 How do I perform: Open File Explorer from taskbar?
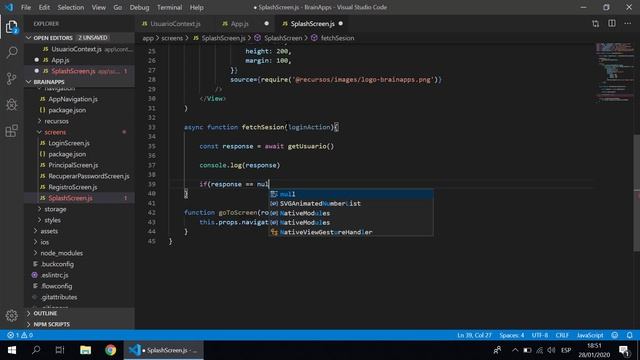click(85, 350)
